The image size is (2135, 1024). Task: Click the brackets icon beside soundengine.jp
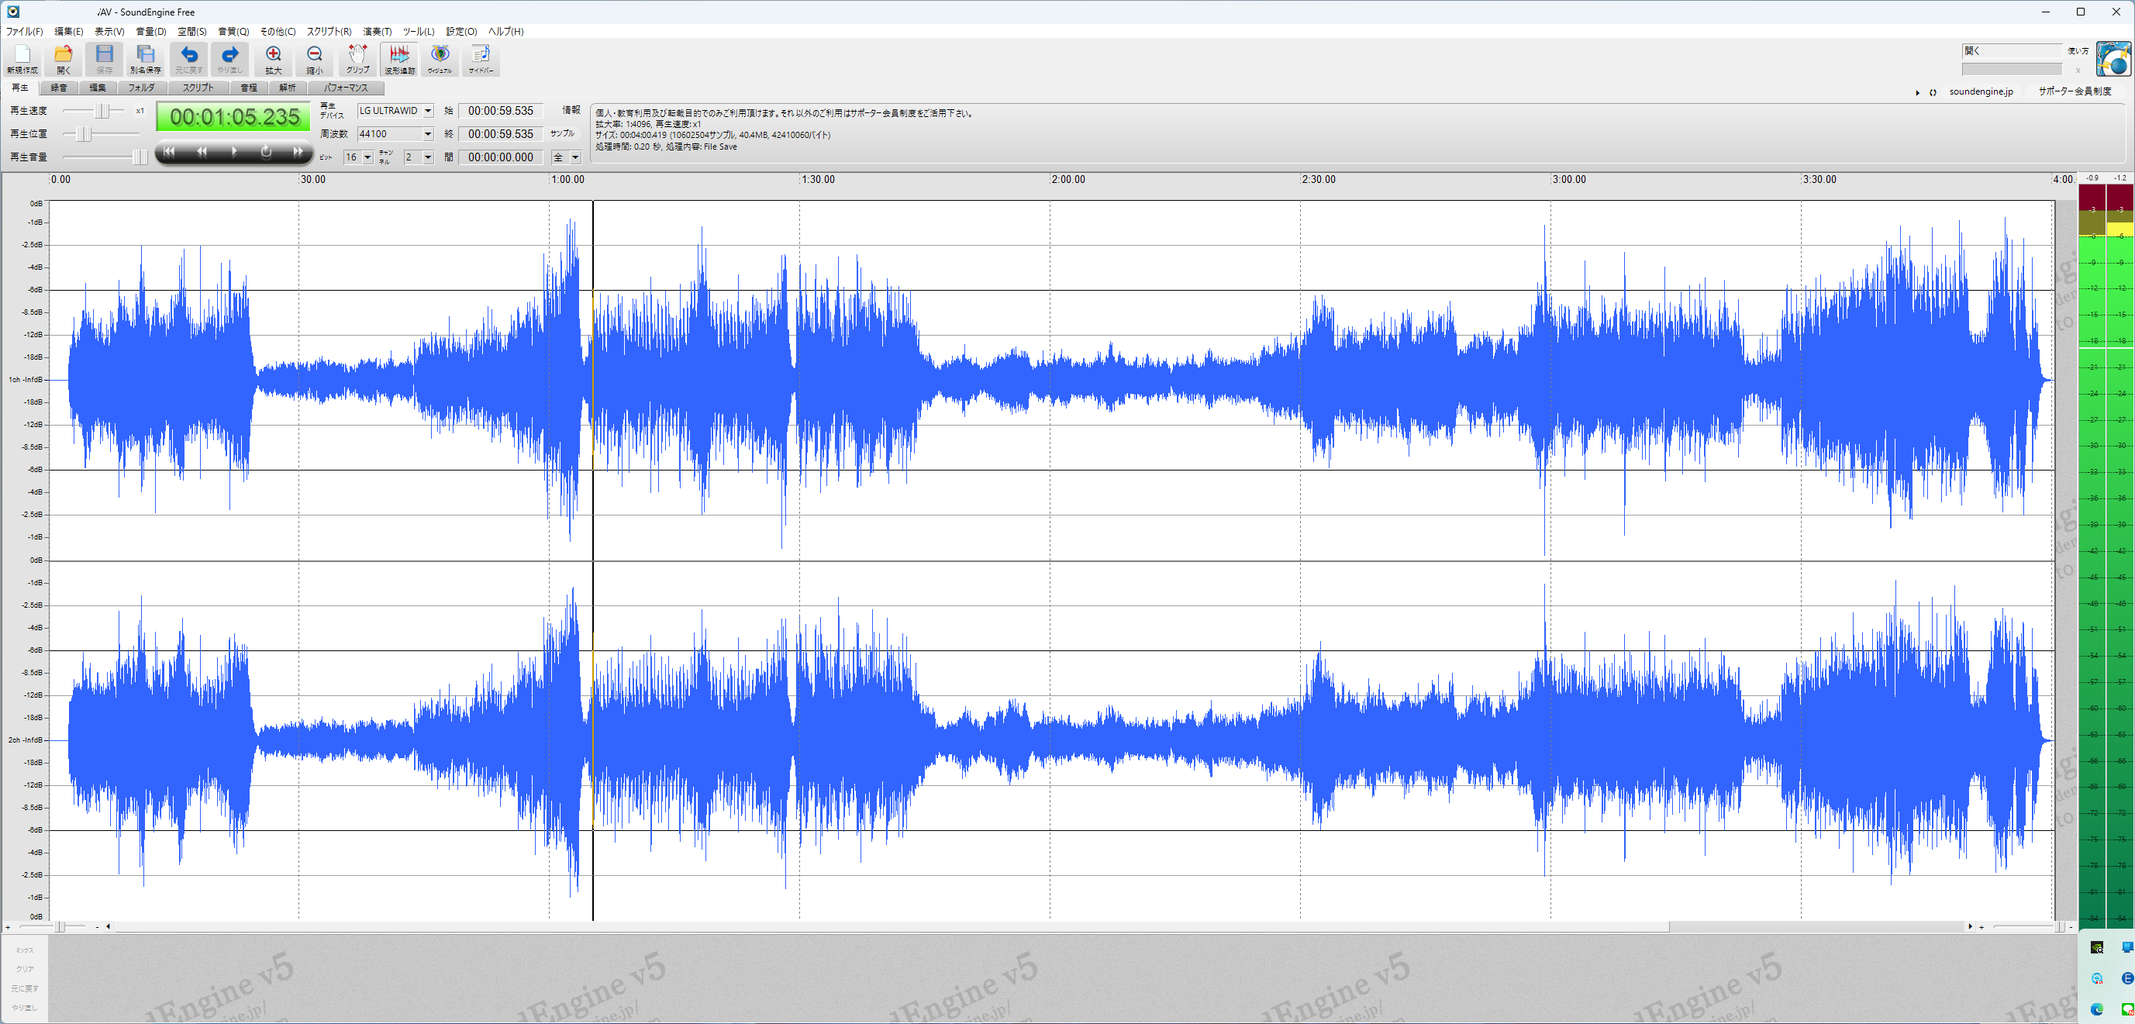pyautogui.click(x=1933, y=93)
